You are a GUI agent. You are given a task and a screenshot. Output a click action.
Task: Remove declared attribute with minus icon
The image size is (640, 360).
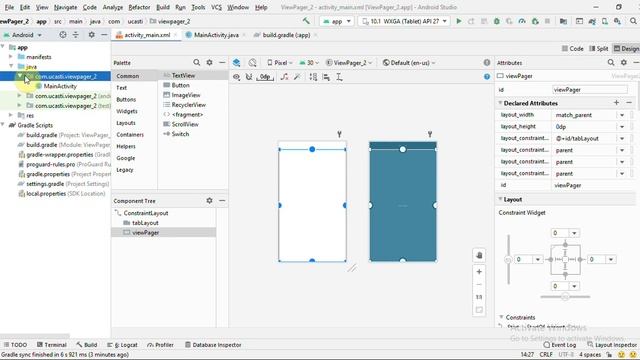pyautogui.click(x=629, y=103)
